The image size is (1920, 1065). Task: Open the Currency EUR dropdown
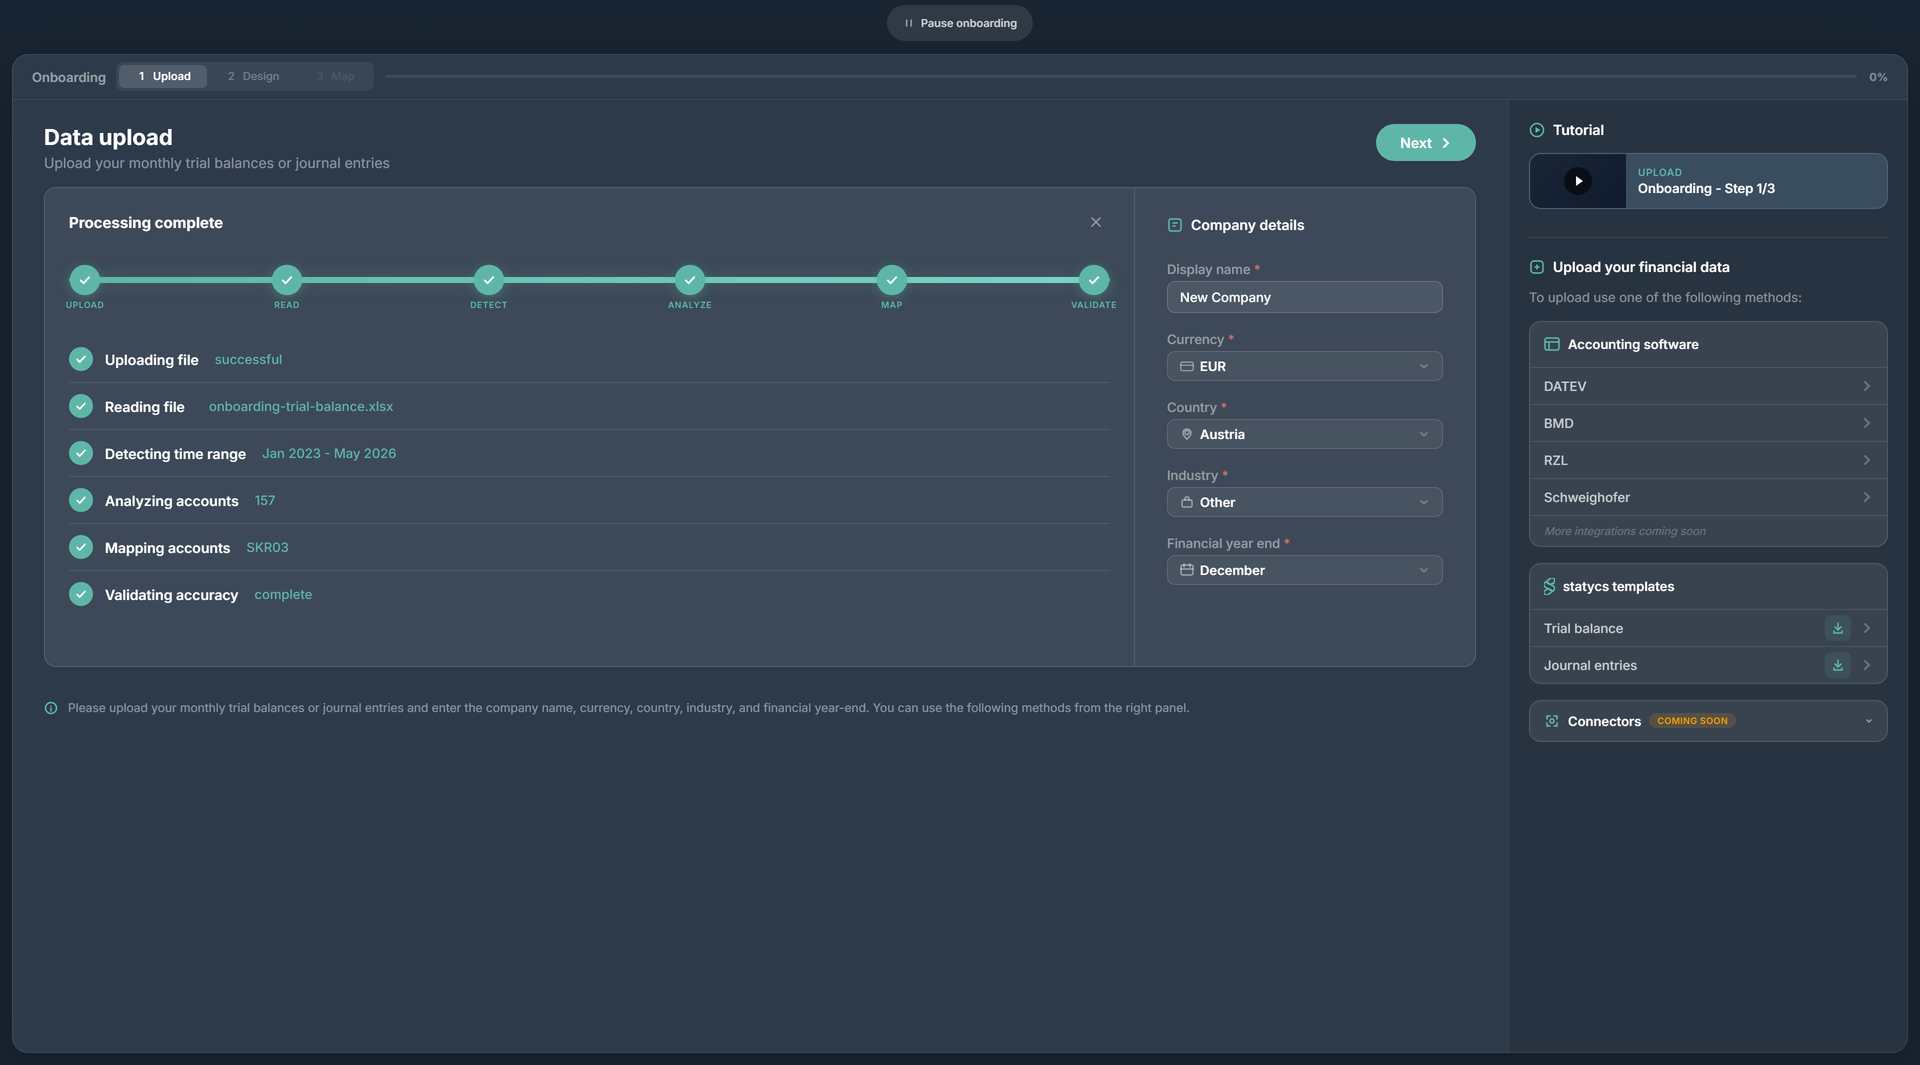pyautogui.click(x=1304, y=366)
